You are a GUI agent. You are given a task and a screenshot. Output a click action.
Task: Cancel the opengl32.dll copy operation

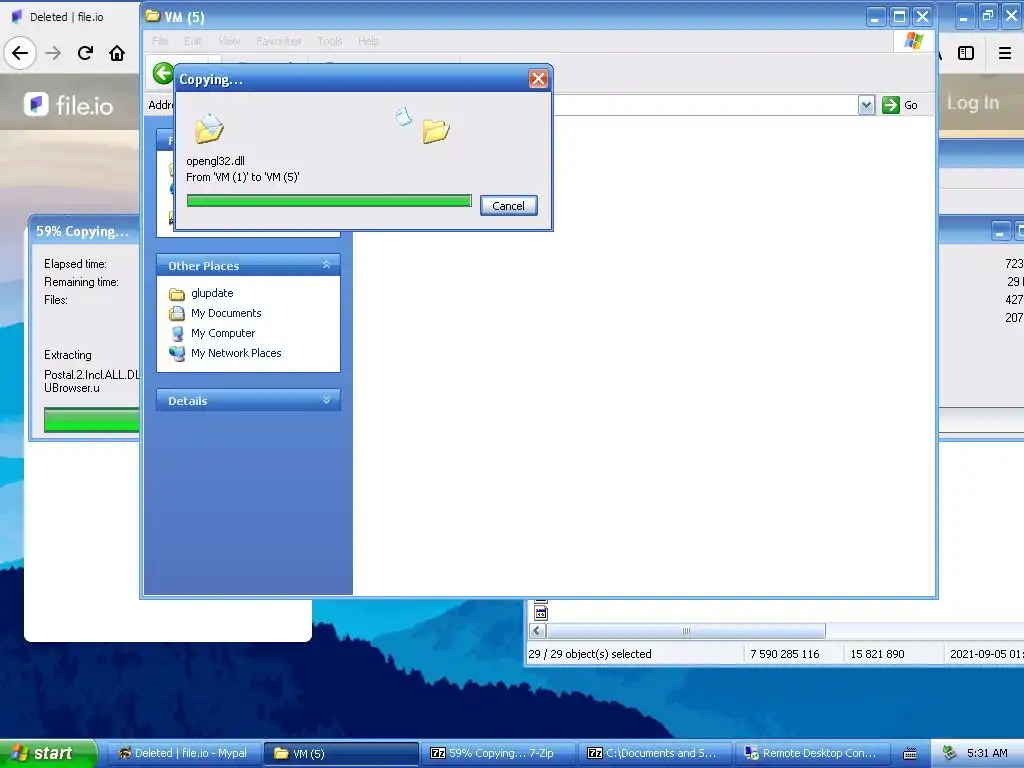[x=508, y=206]
